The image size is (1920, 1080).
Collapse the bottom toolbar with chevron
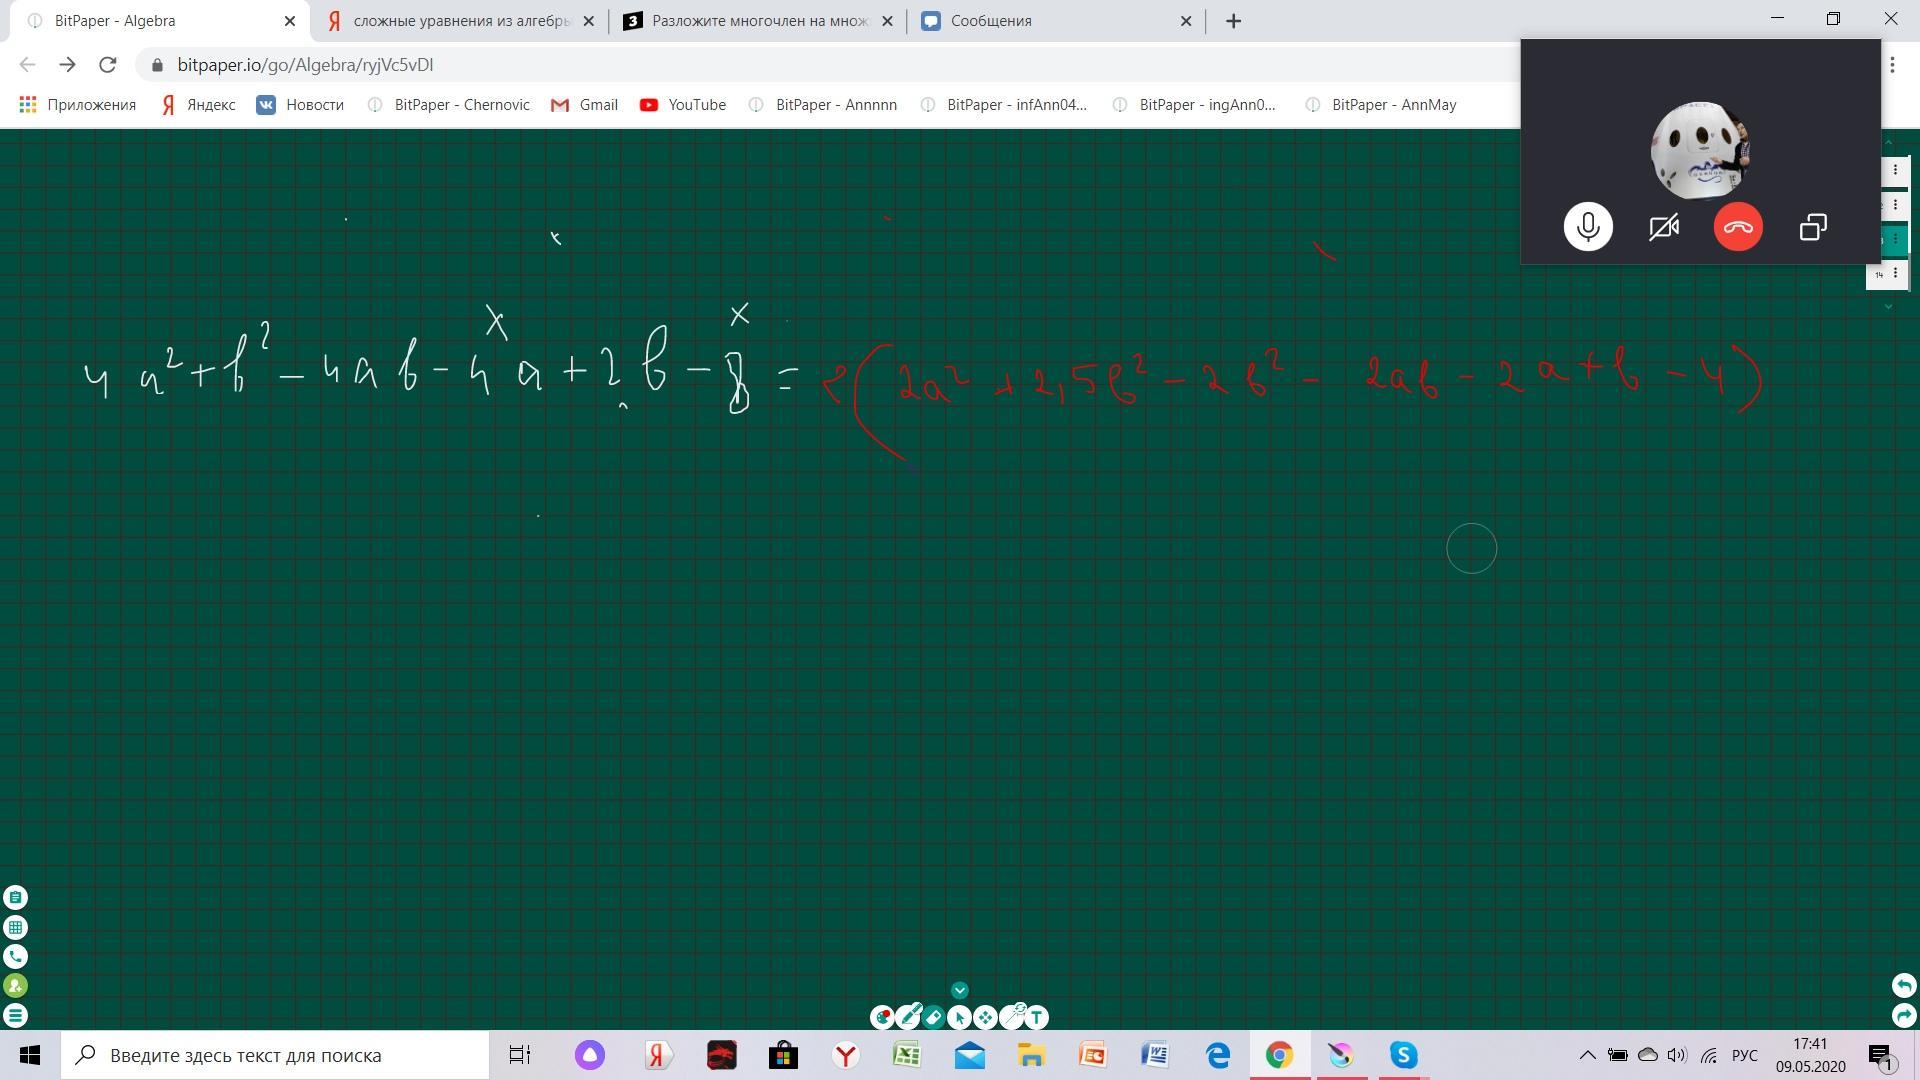pyautogui.click(x=959, y=990)
